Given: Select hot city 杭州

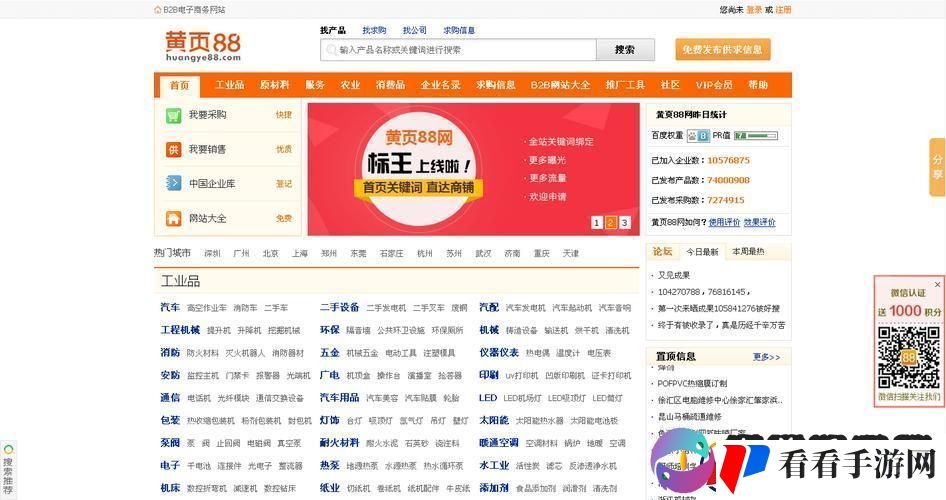Looking at the screenshot, I should 425,254.
